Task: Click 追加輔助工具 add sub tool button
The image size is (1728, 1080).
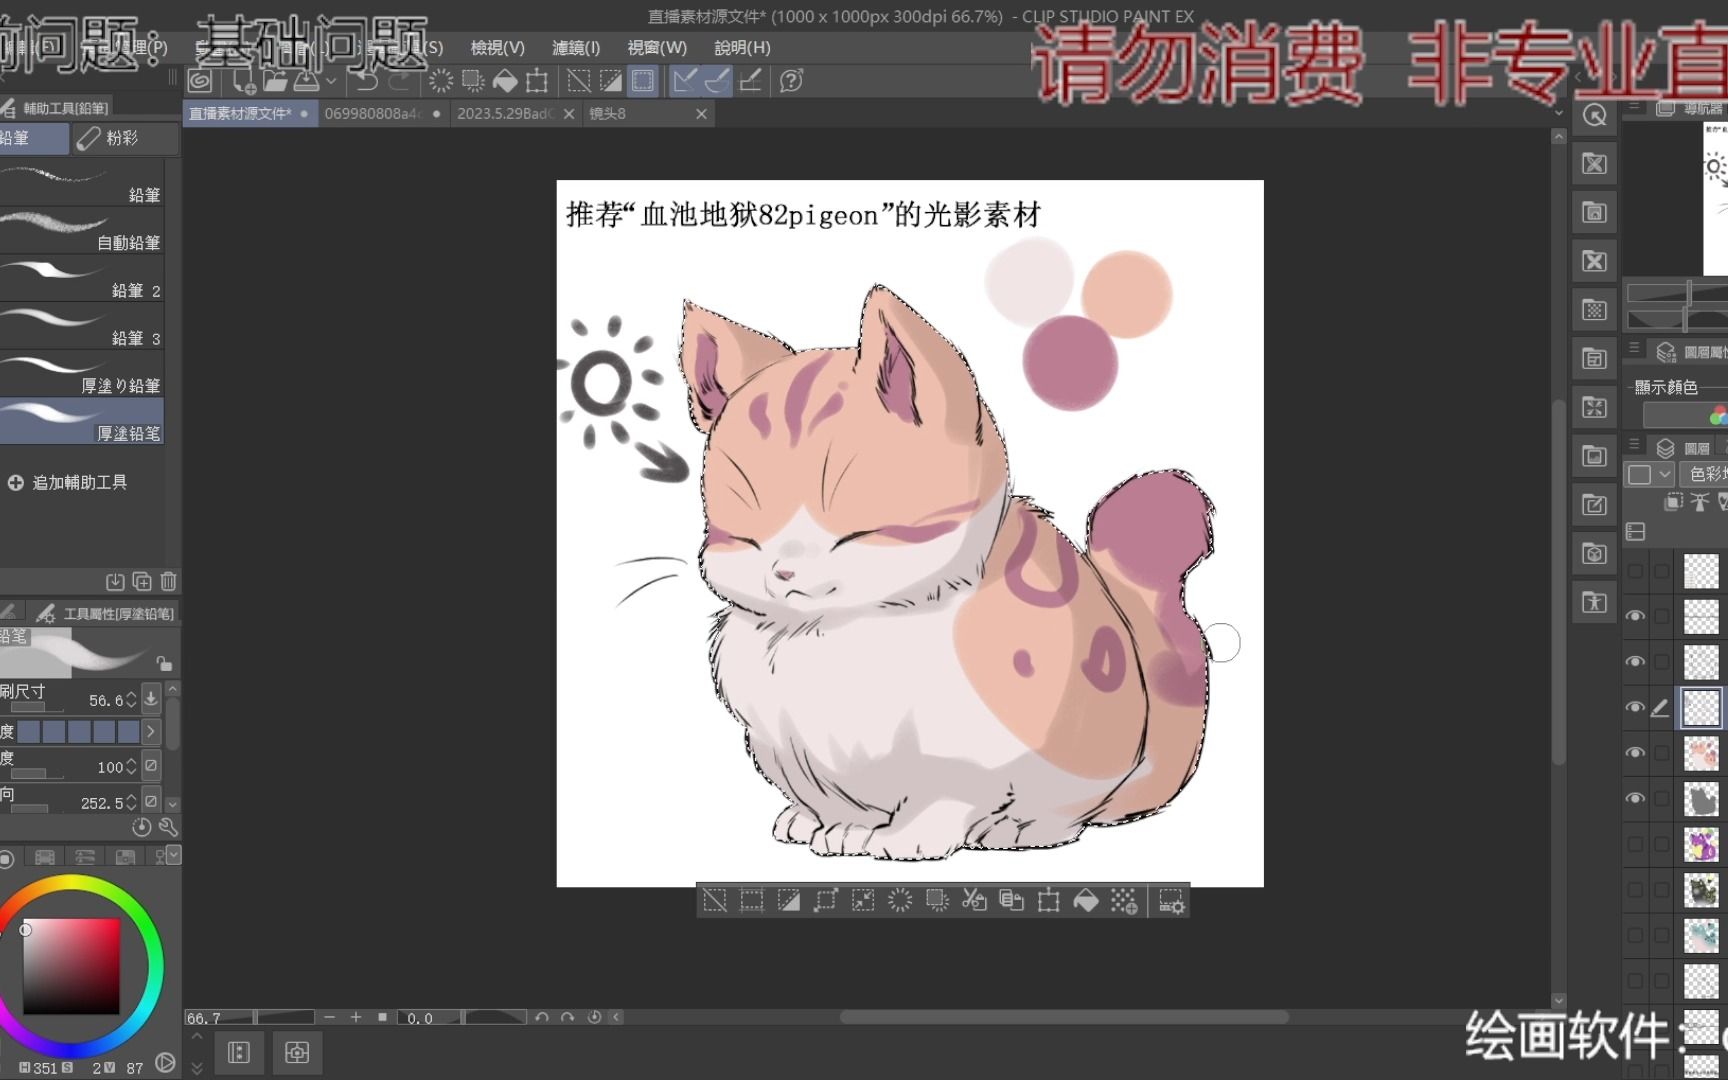Action: [x=68, y=482]
